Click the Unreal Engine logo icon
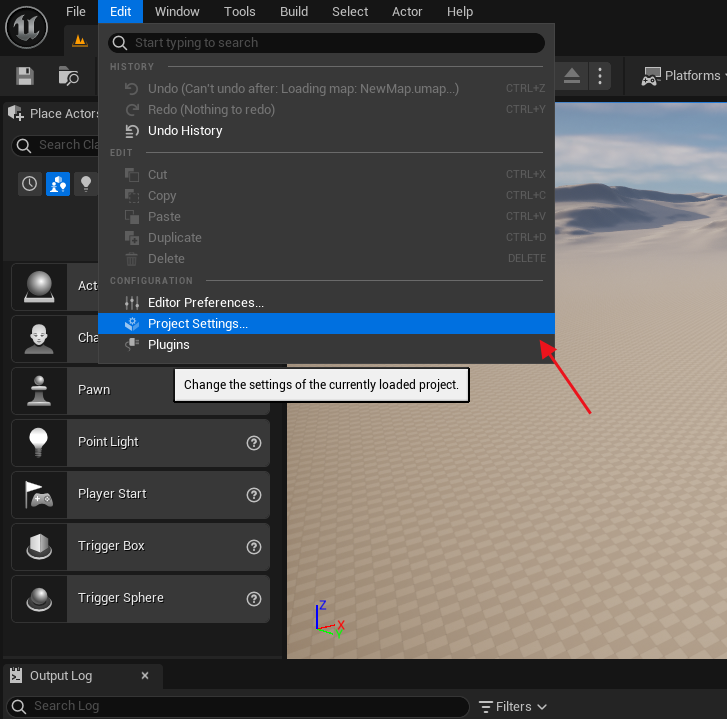The height and width of the screenshot is (719, 727). coord(26,26)
